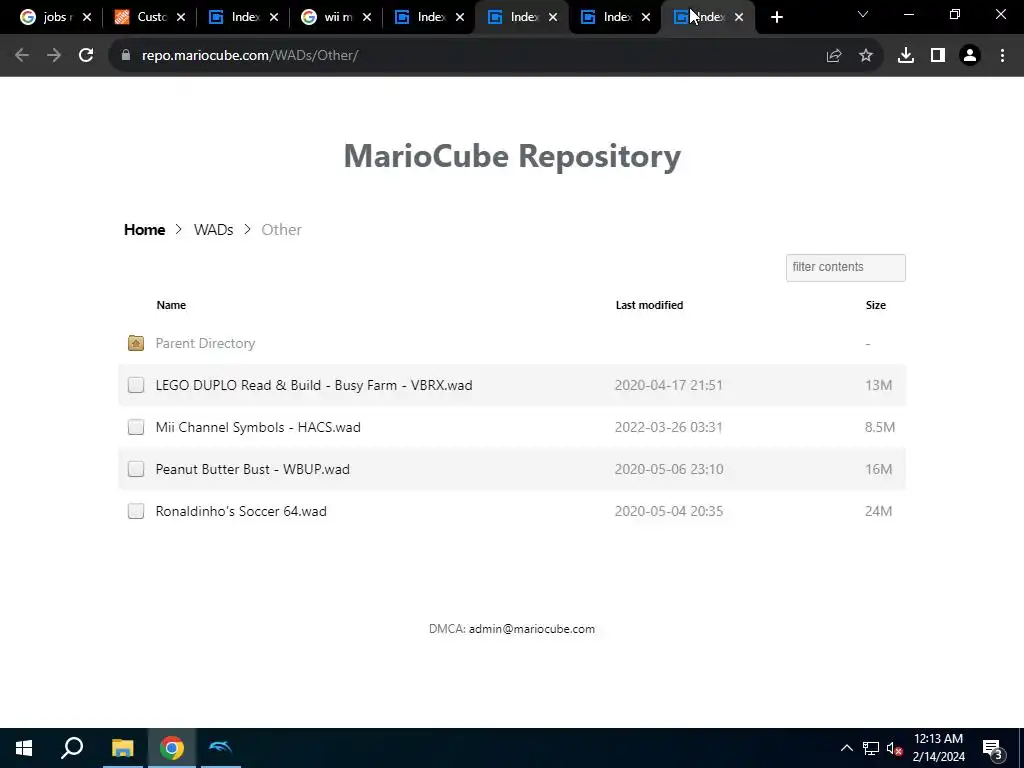
Task: Close the 'wii m' Google tab
Action: (367, 17)
